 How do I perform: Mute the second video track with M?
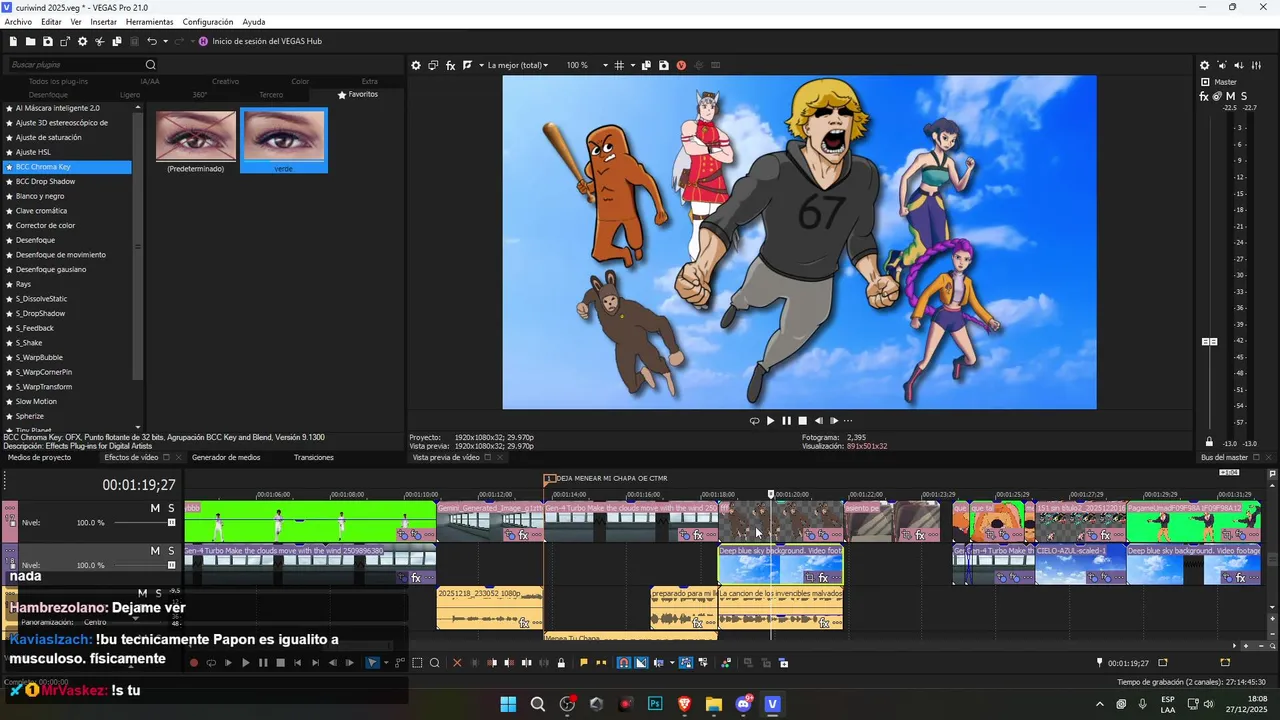click(x=155, y=551)
